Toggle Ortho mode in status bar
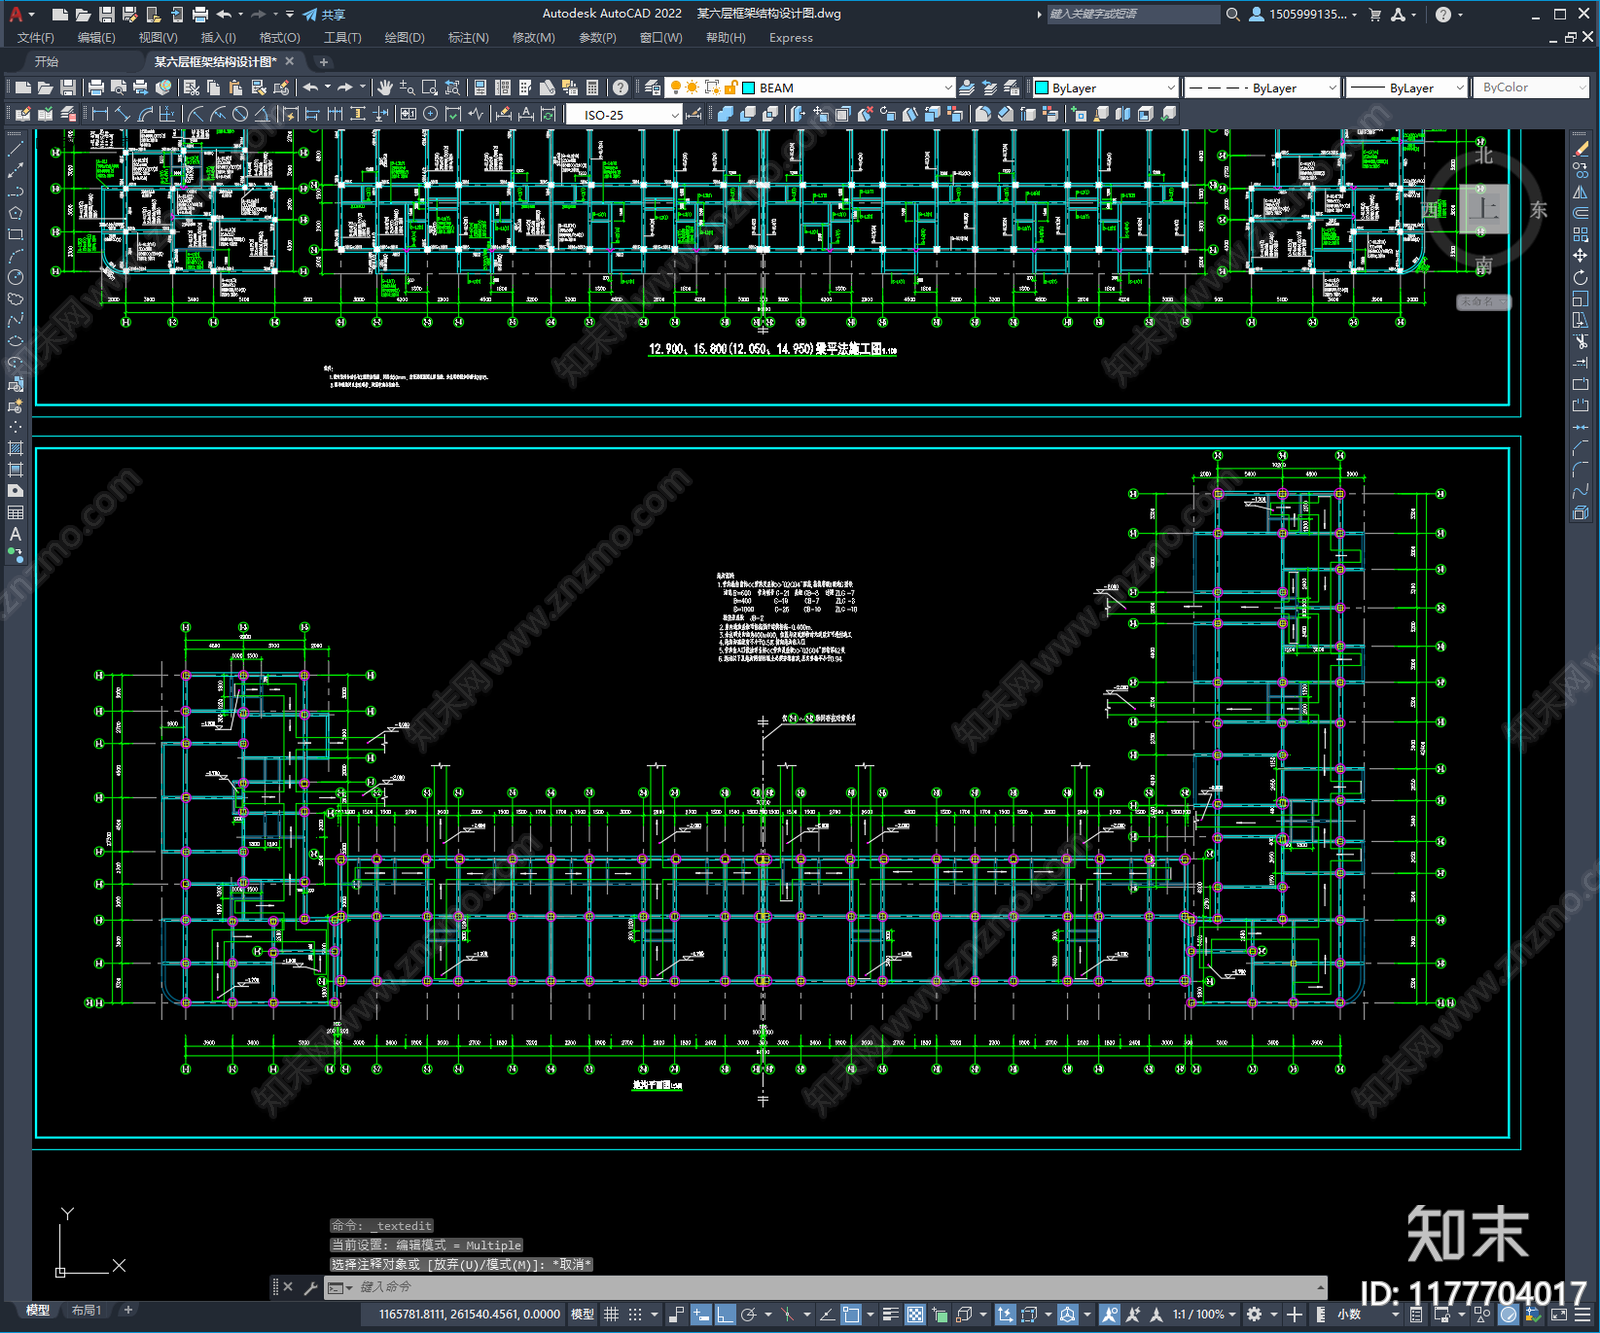Viewport: 1600px width, 1333px height. click(725, 1314)
